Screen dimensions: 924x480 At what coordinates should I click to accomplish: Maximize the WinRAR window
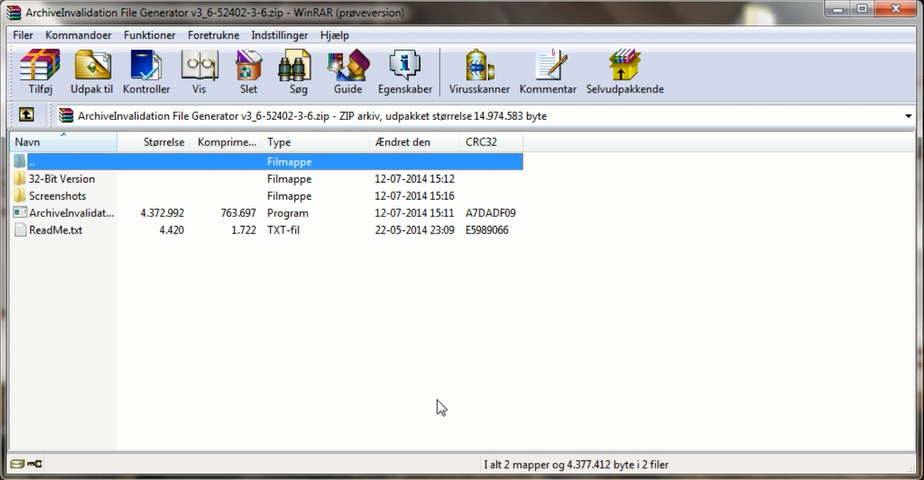click(862, 9)
